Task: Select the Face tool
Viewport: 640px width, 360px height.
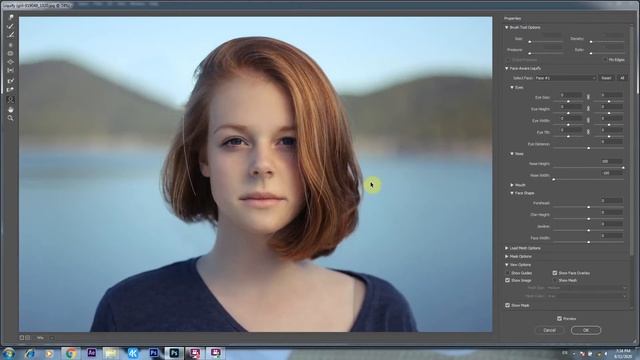Action: 11,100
